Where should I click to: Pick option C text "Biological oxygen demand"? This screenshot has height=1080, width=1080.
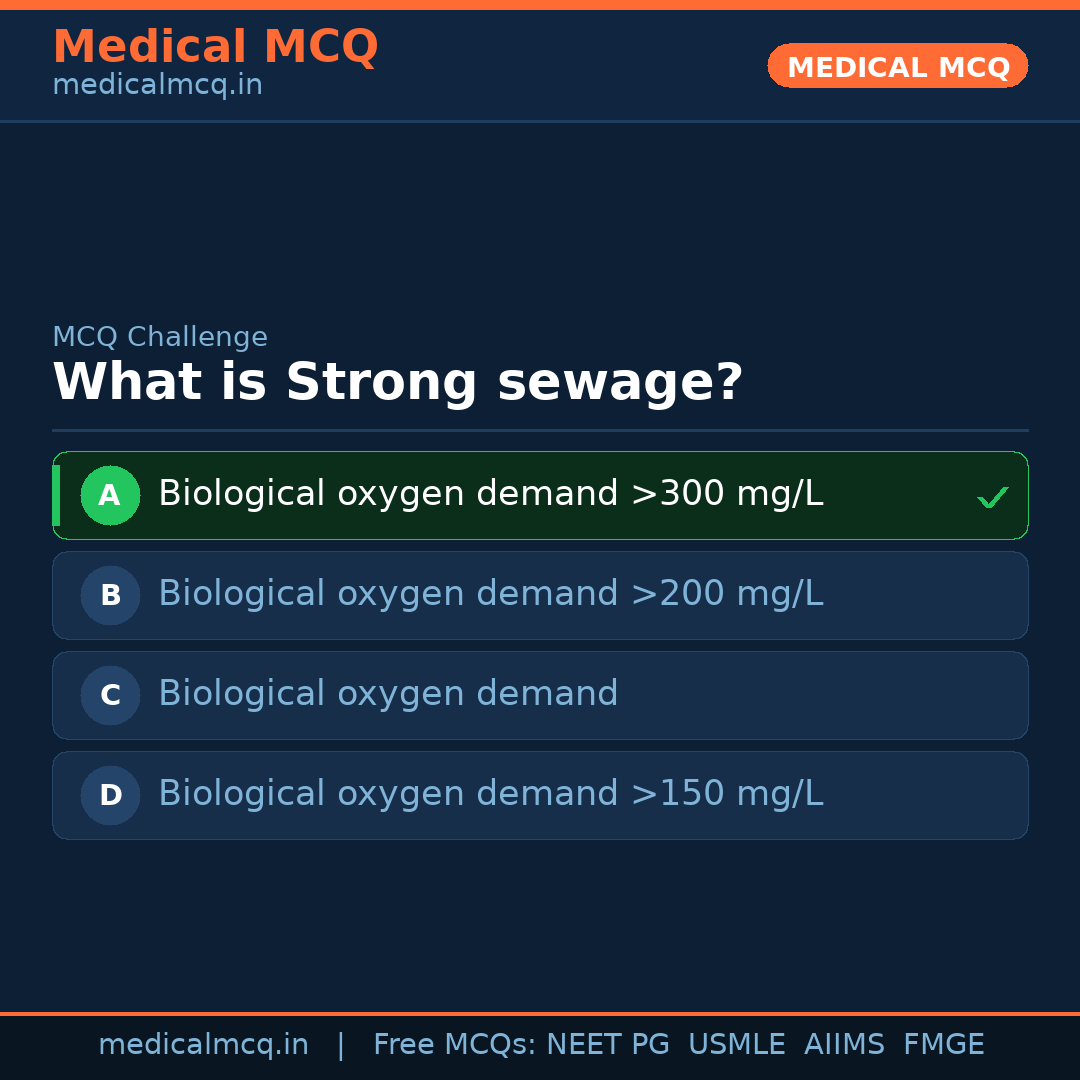(388, 694)
